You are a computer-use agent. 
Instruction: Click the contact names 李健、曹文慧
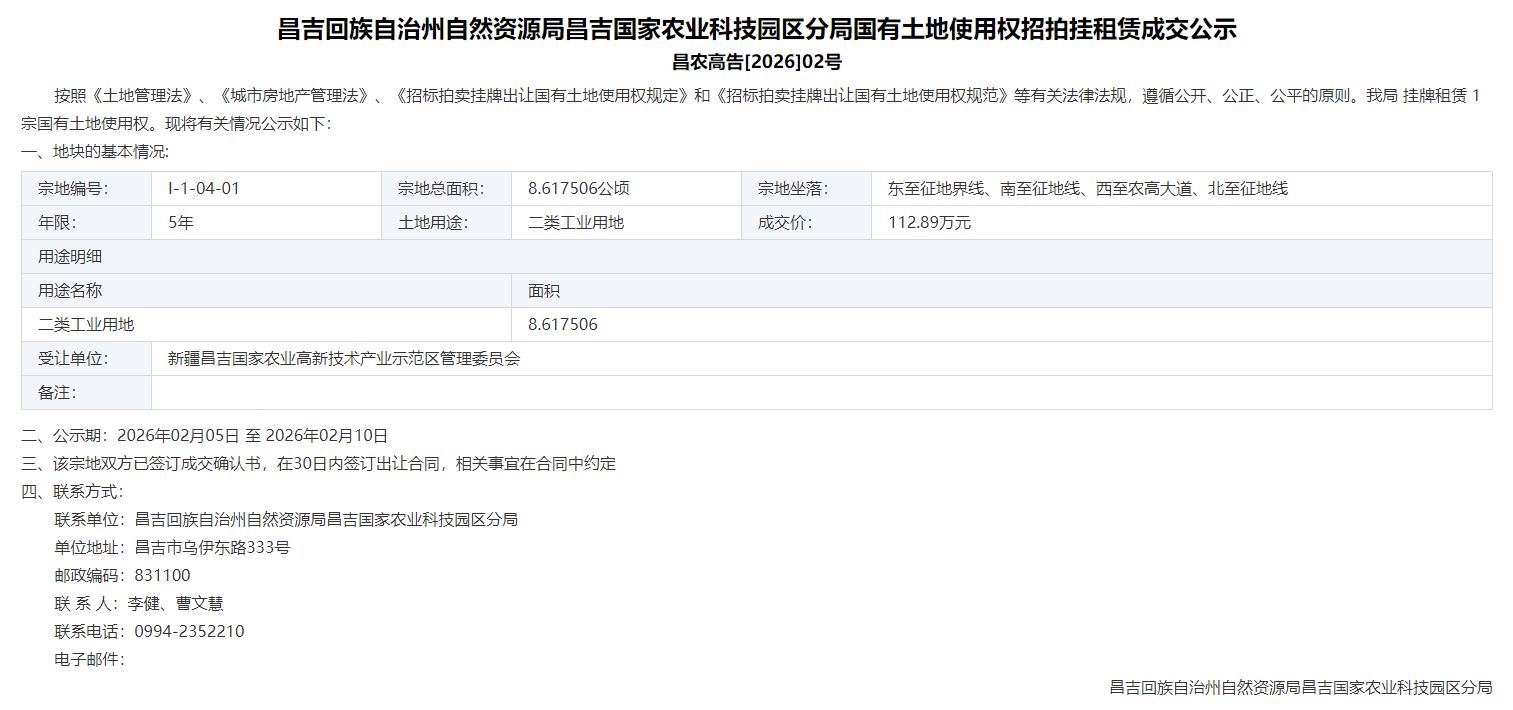pyautogui.click(x=175, y=603)
